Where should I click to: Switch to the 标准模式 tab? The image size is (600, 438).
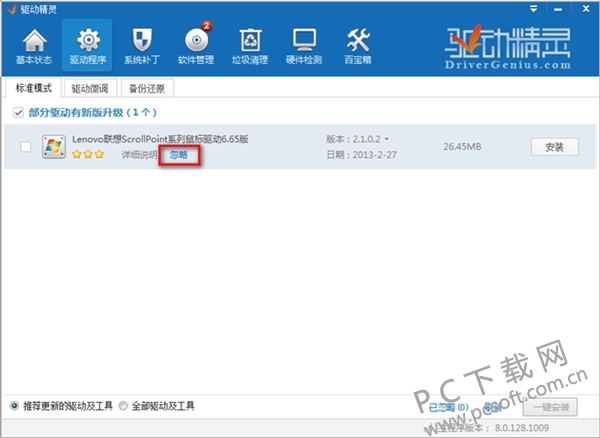pos(33,88)
